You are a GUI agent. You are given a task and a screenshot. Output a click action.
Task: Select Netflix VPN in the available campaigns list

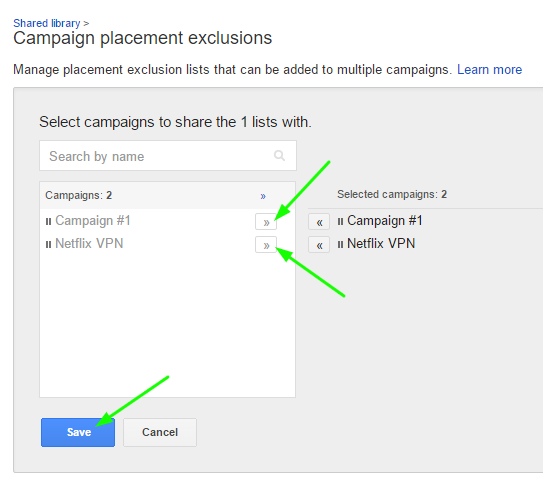pyautogui.click(x=89, y=243)
